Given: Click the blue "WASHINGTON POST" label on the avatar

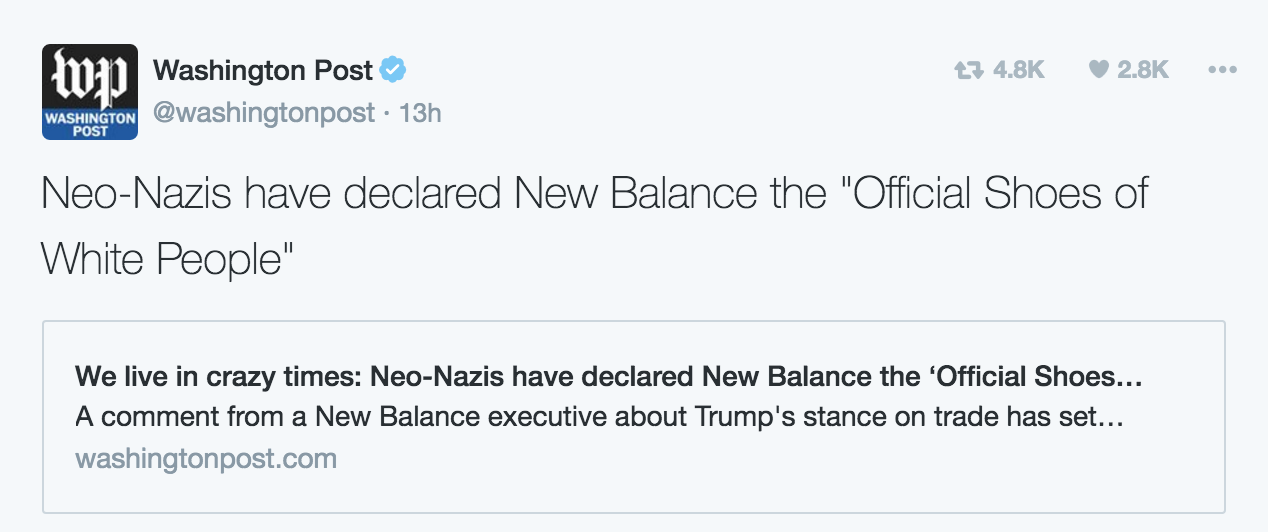Looking at the screenshot, I should [x=90, y=124].
